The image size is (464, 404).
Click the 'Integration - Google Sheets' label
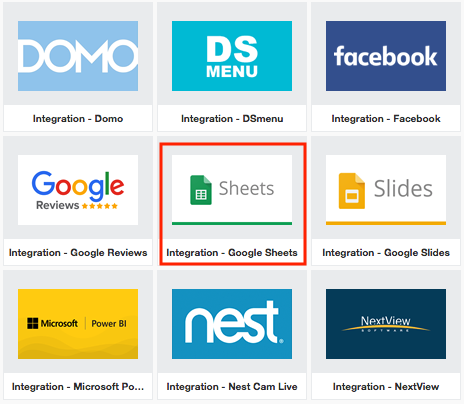pos(232,253)
